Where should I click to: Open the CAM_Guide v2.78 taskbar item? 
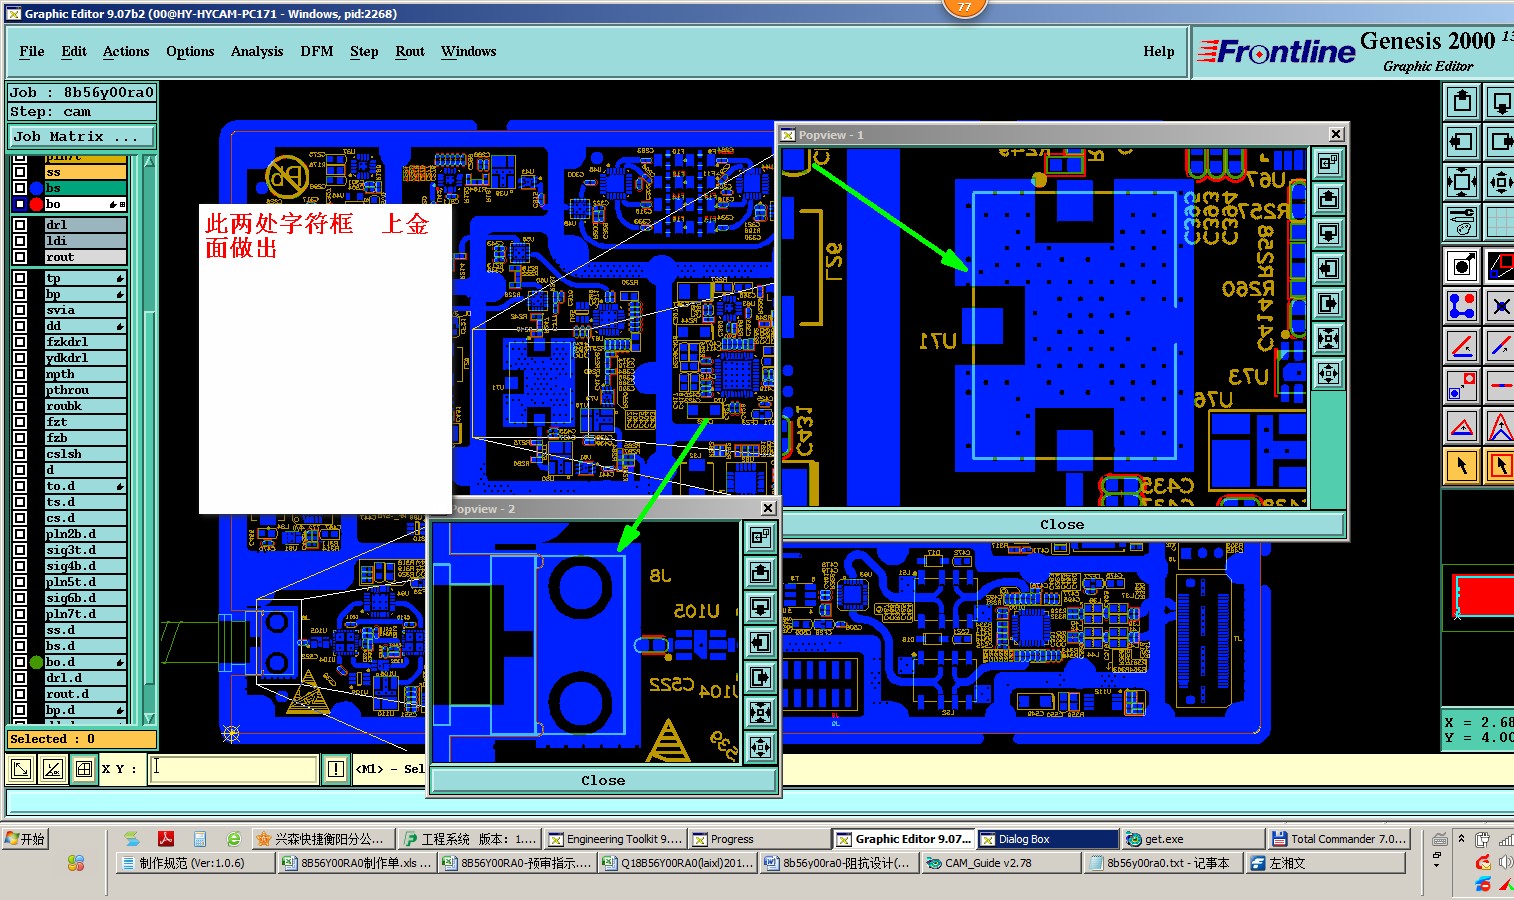point(1001,863)
